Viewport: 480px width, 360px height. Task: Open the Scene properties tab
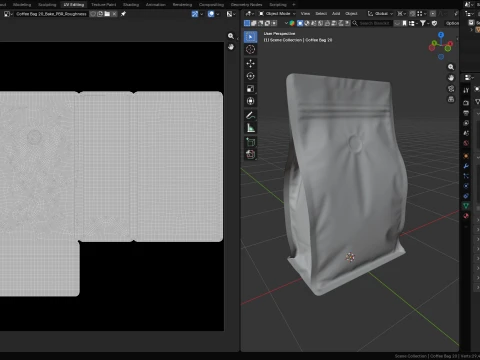point(466,133)
